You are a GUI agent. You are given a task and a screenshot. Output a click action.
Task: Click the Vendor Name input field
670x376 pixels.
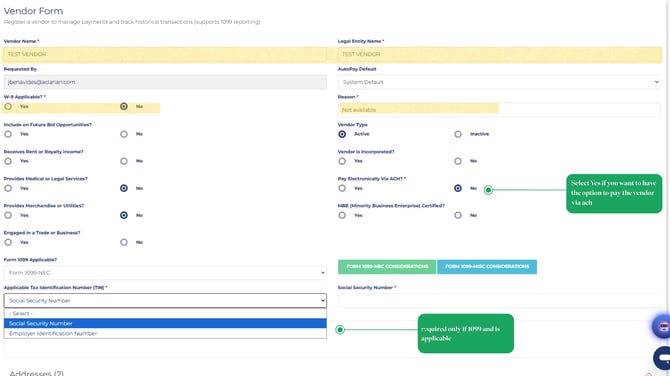(165, 54)
